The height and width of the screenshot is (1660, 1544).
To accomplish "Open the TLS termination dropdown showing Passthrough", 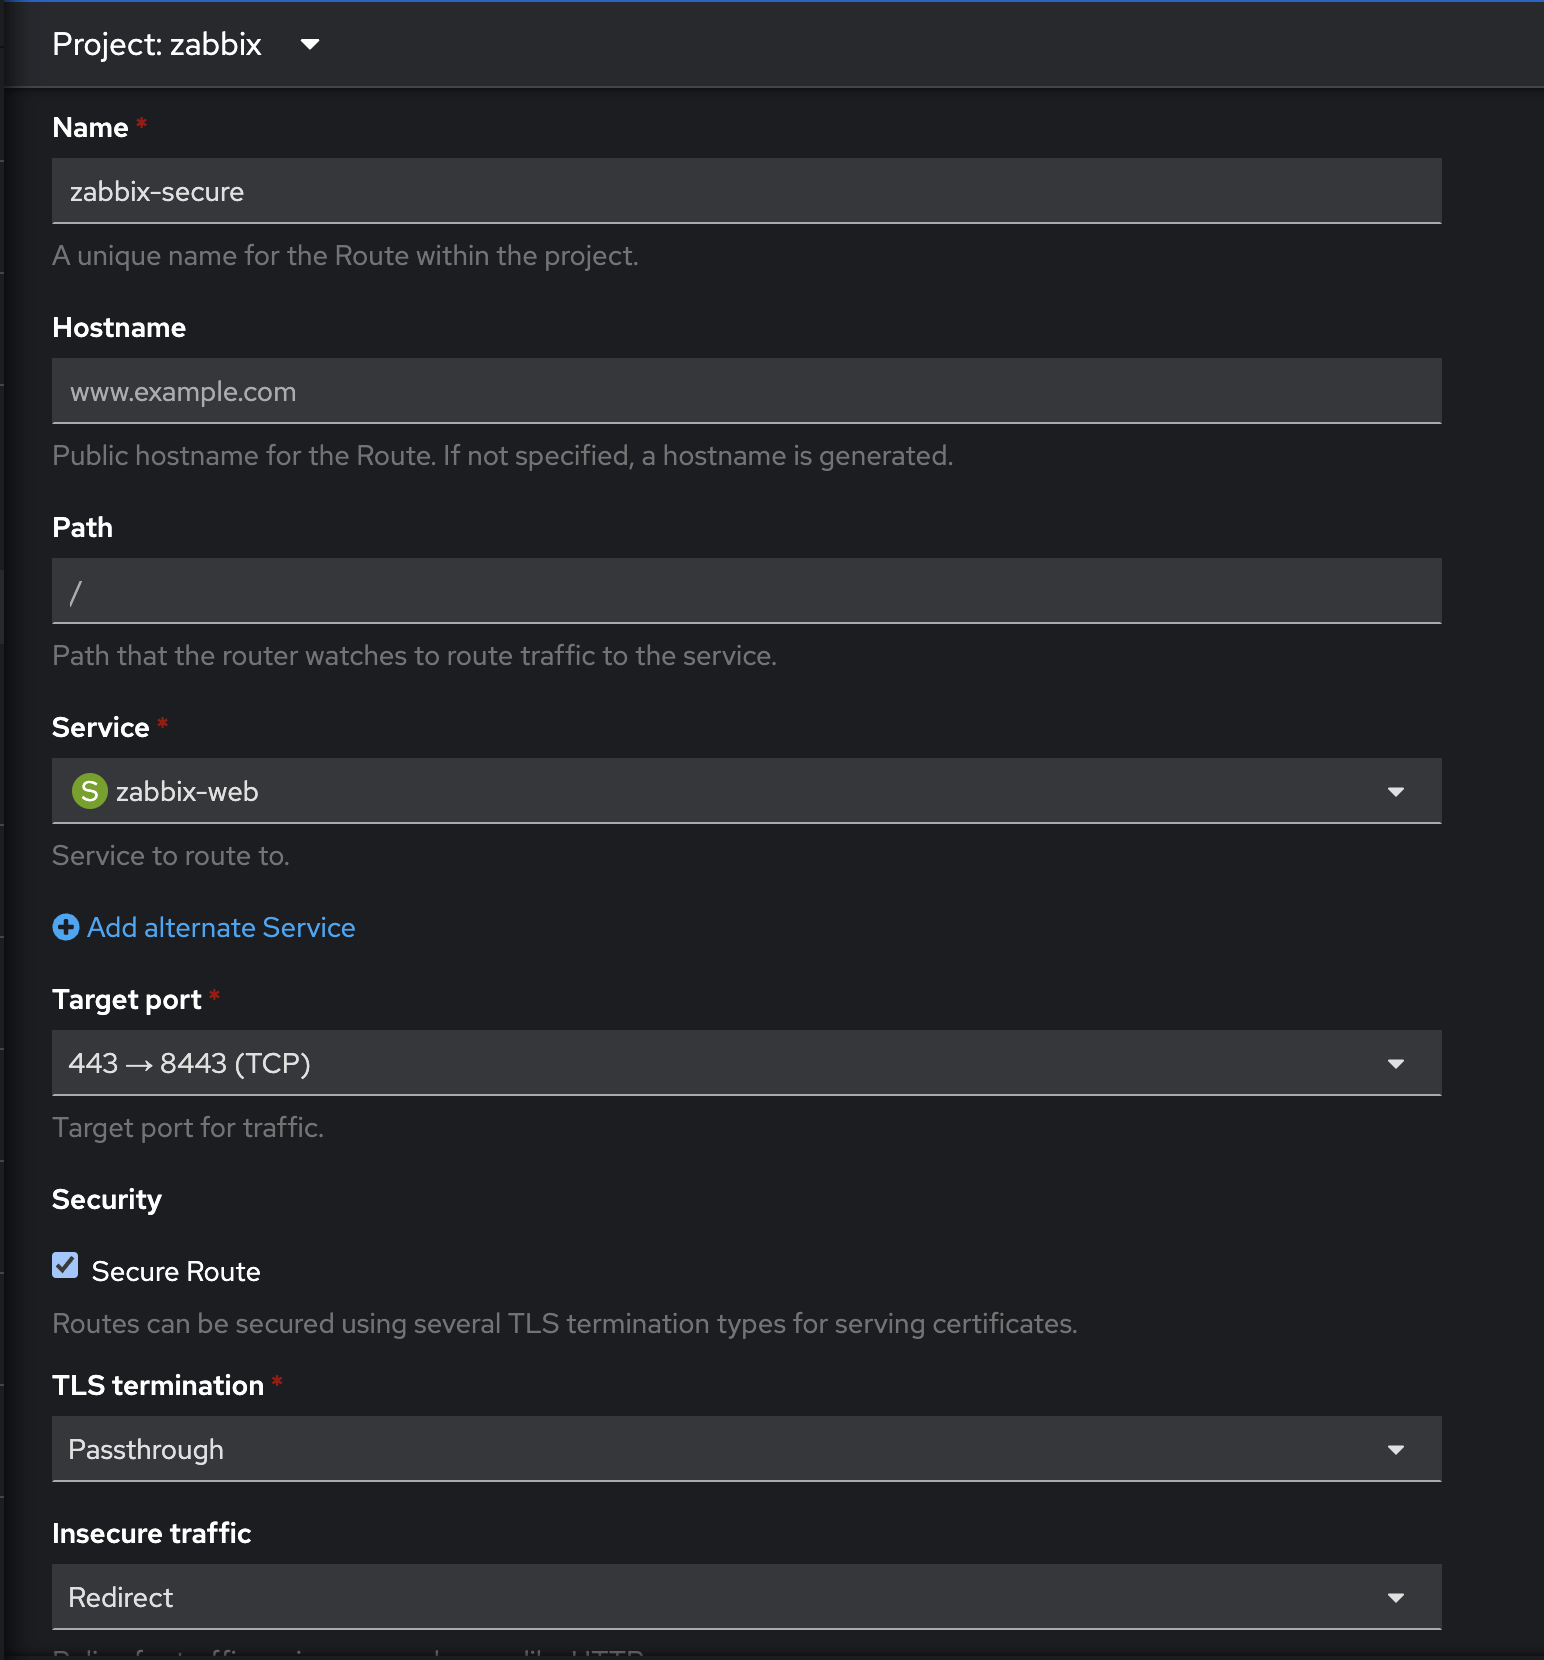I will [x=746, y=1449].
